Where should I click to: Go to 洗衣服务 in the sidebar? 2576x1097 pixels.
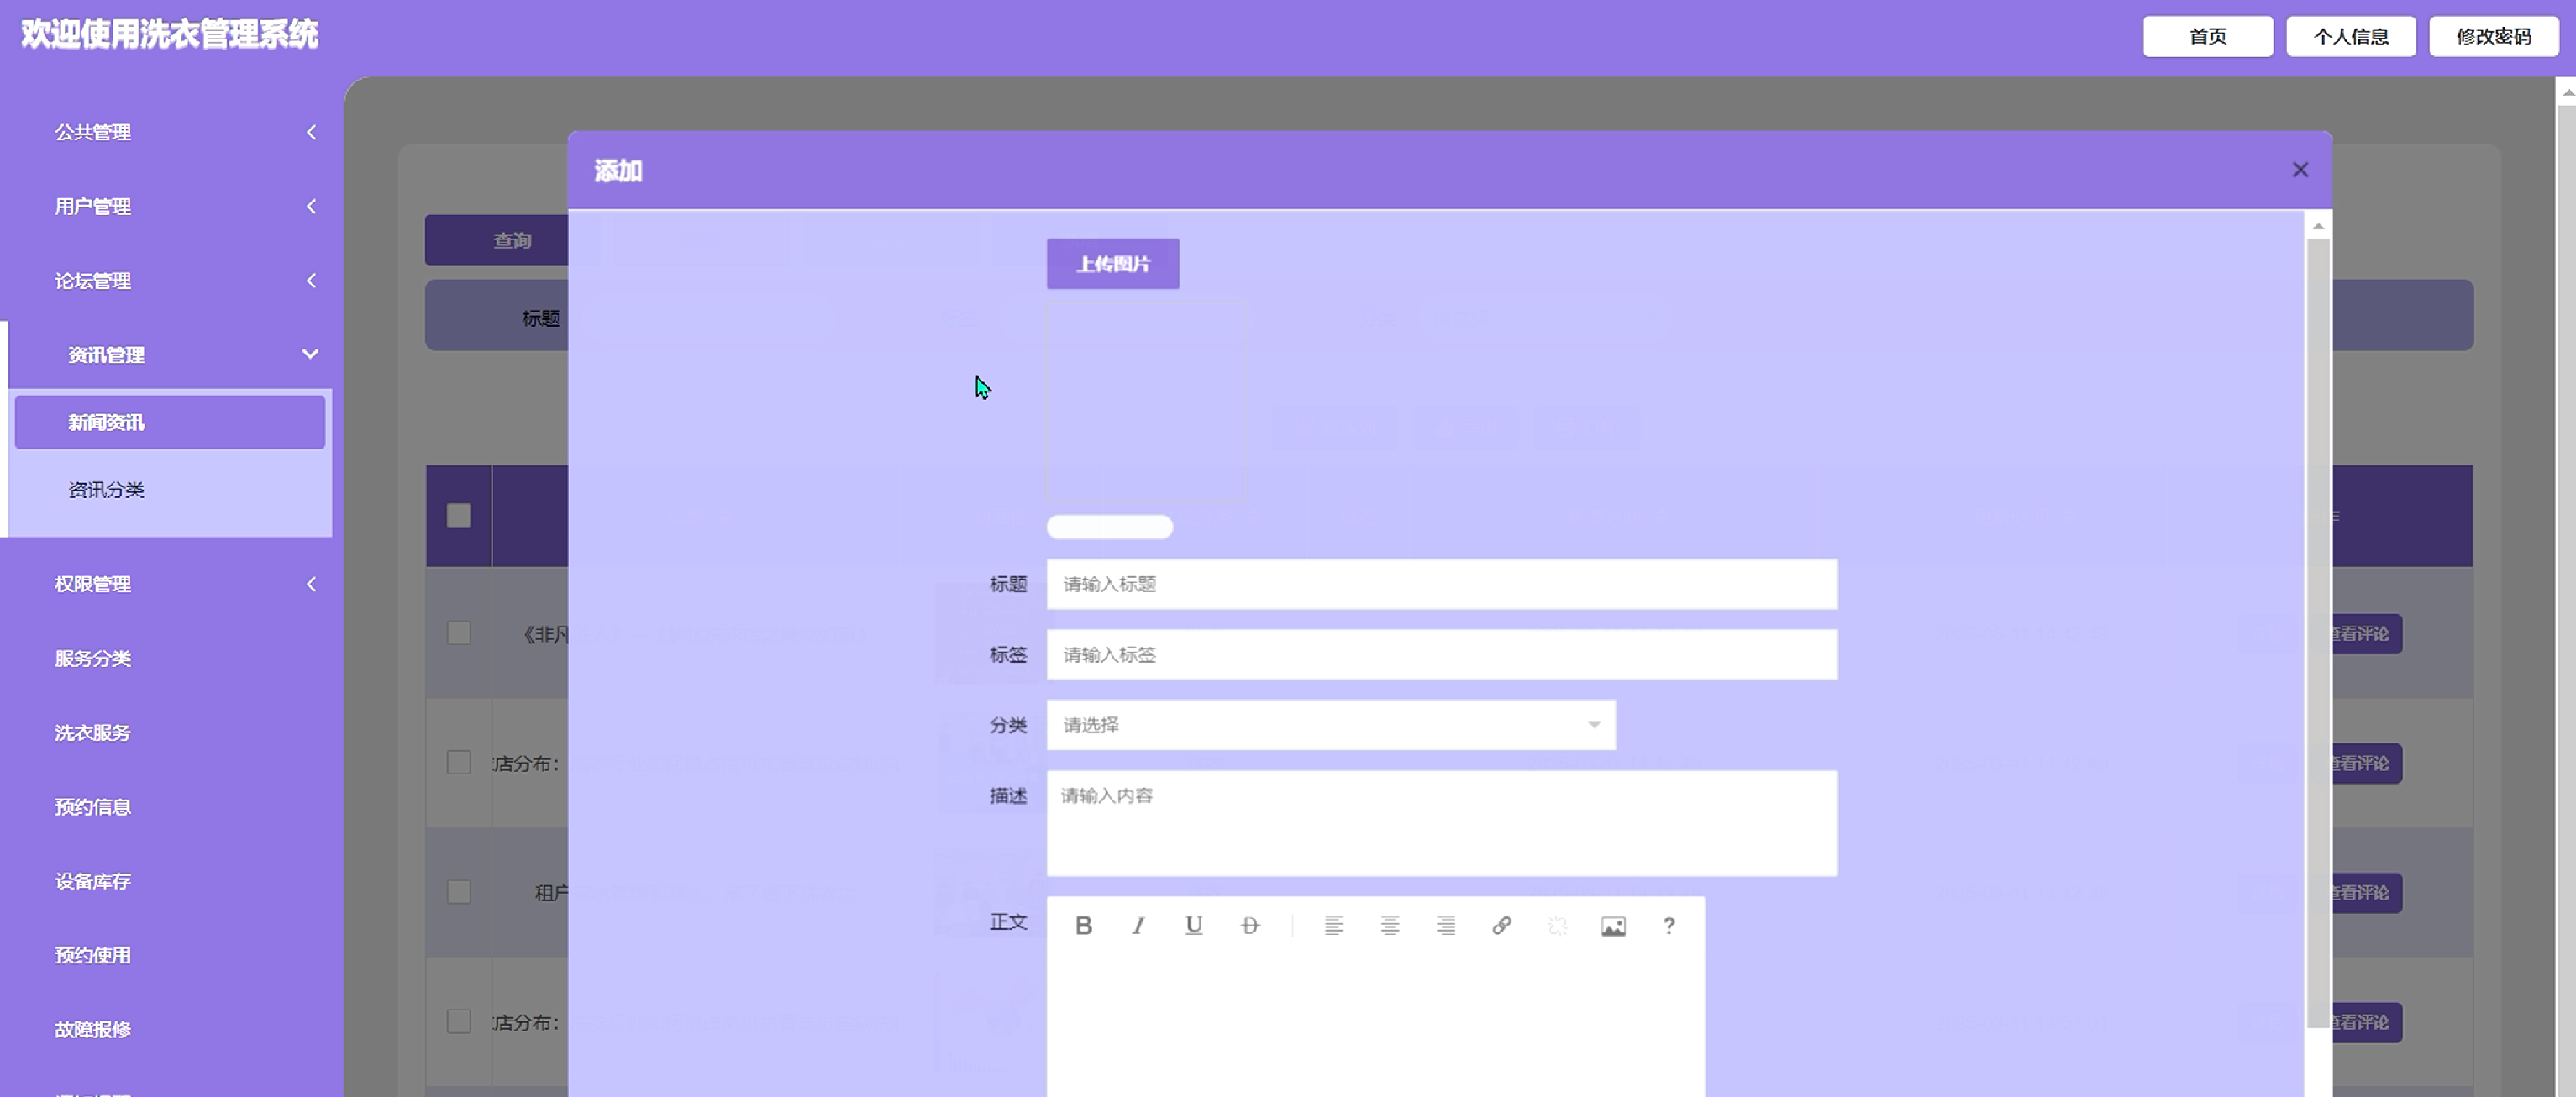[93, 733]
